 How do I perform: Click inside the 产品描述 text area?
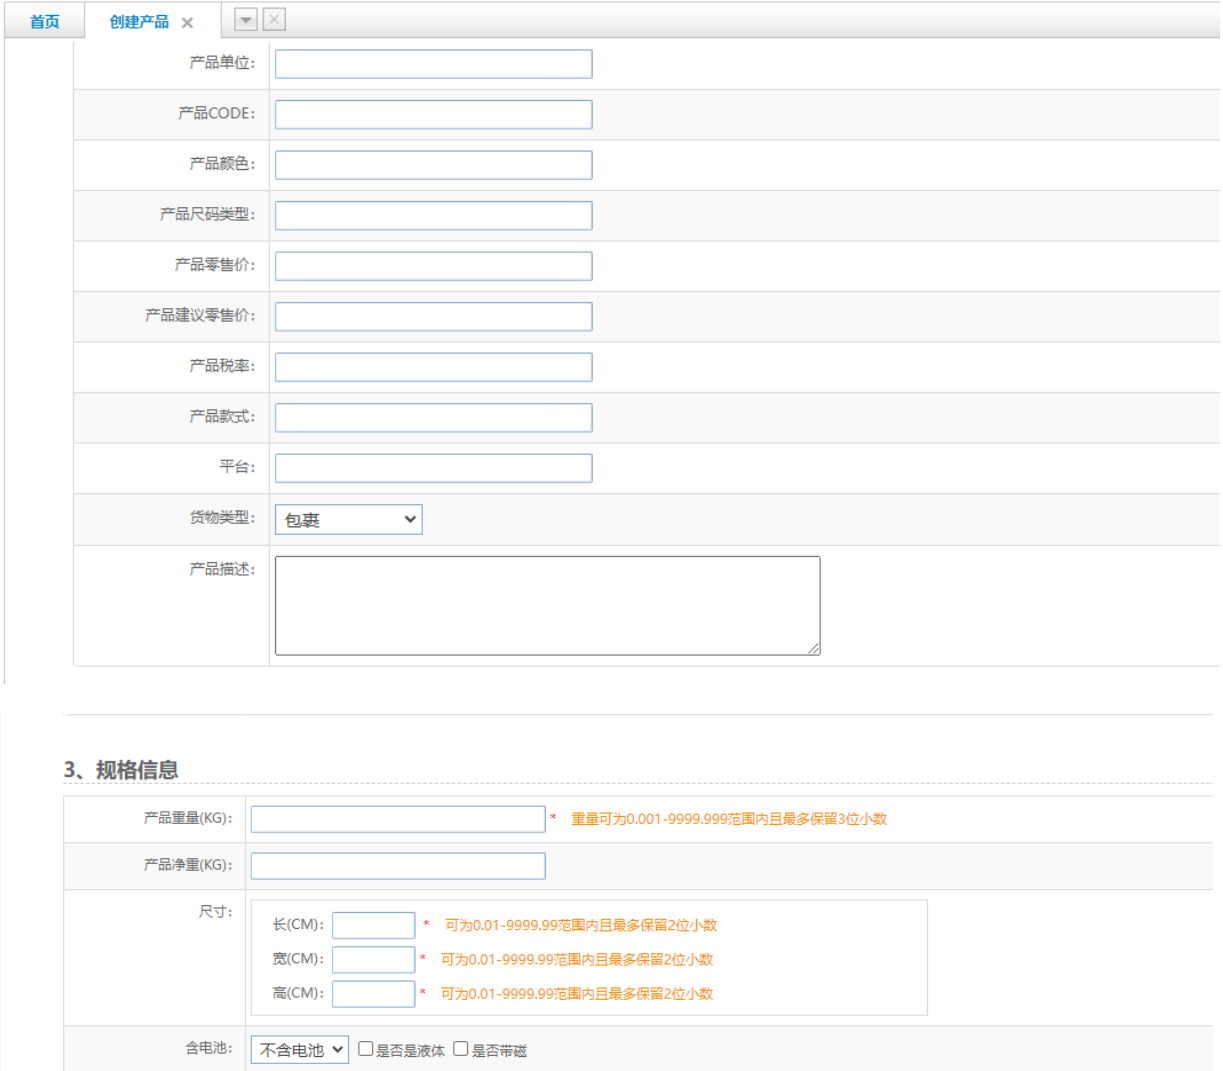coord(547,606)
